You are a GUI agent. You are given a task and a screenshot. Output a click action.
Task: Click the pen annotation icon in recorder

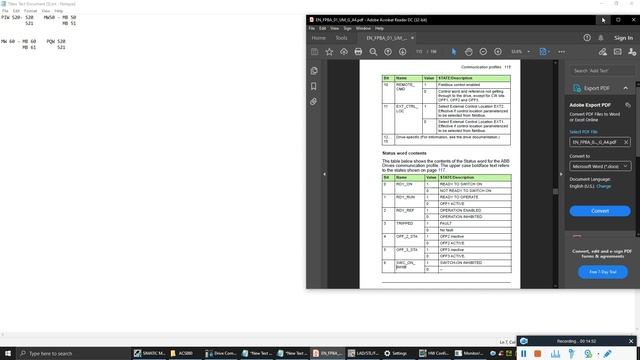[x=607, y=354]
